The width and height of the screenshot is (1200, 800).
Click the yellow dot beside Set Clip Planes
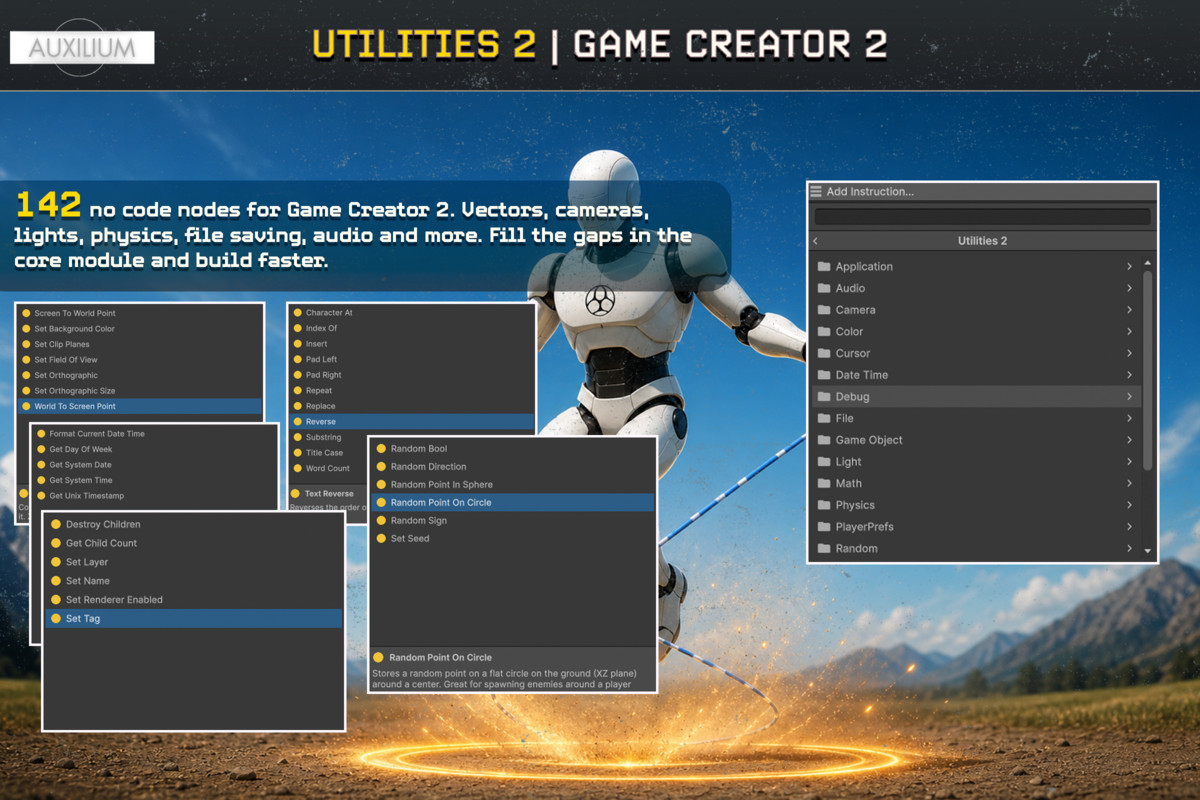tap(27, 344)
